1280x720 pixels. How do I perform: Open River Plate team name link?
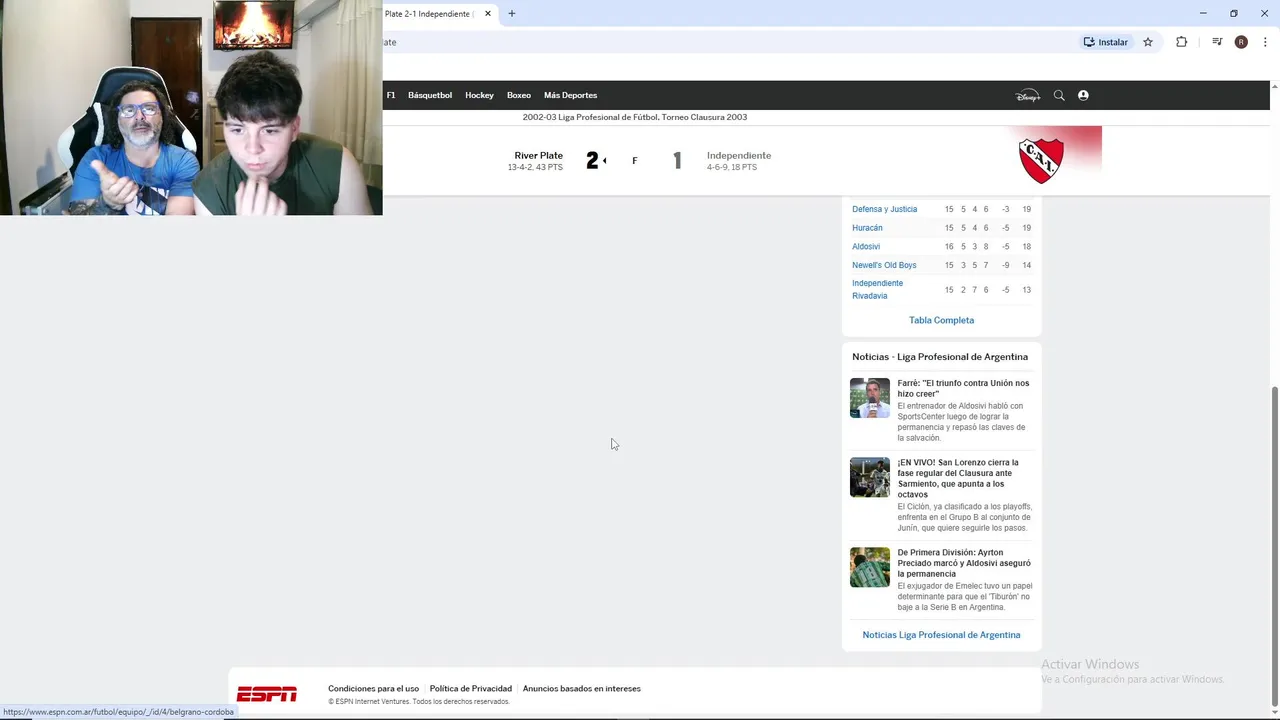coord(538,155)
